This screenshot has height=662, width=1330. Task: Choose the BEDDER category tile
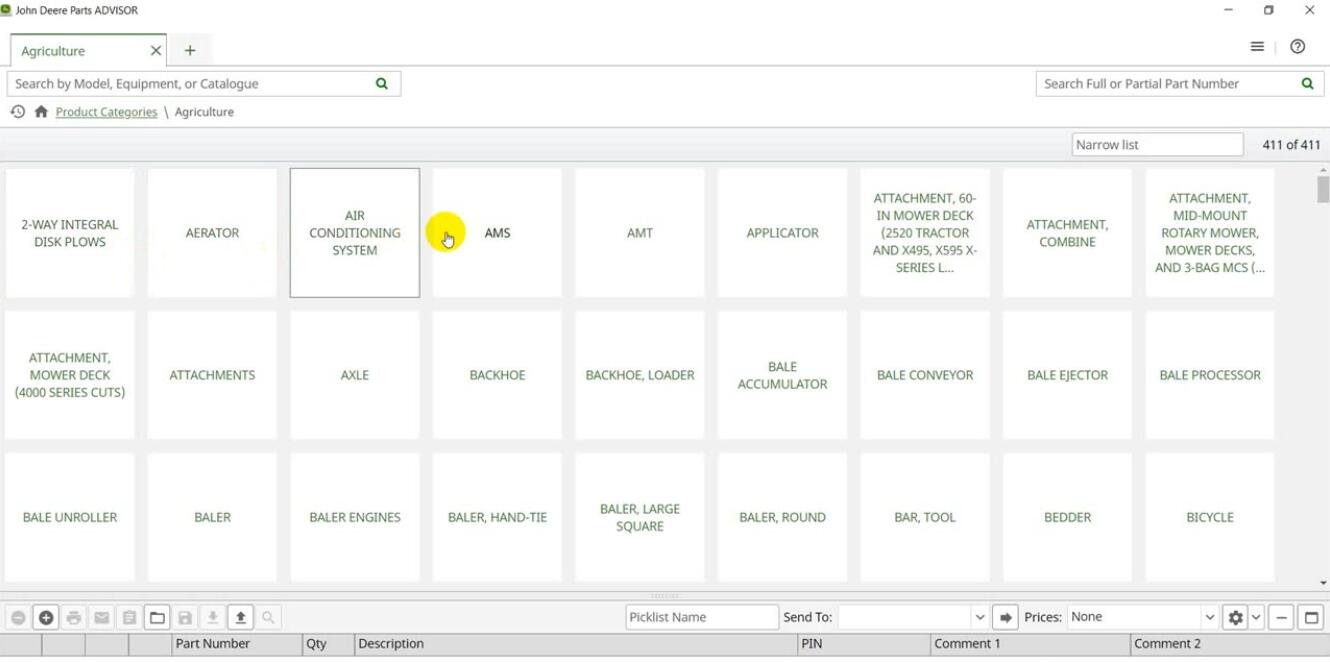click(1067, 517)
